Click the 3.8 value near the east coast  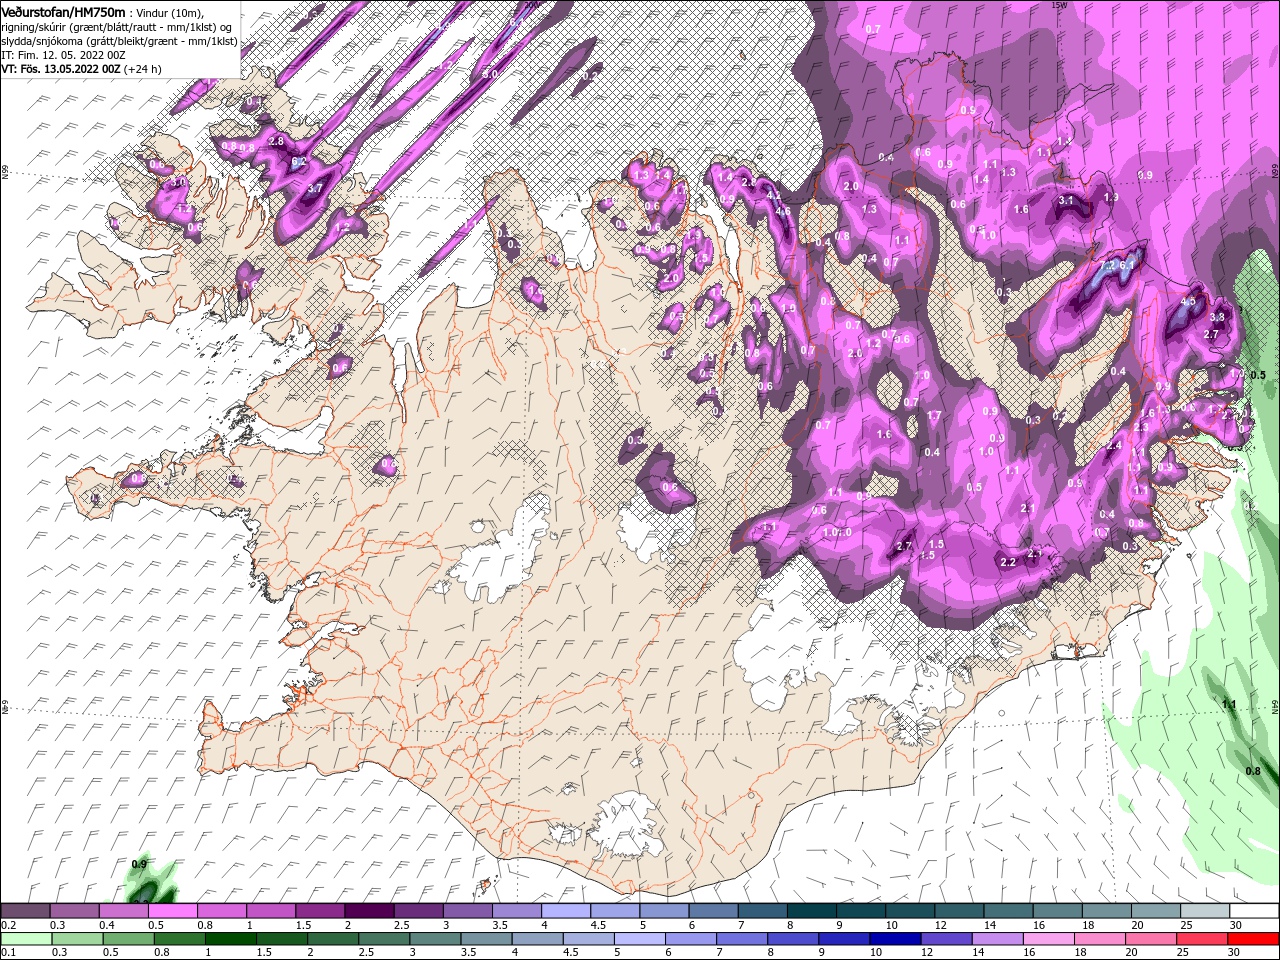(1217, 317)
